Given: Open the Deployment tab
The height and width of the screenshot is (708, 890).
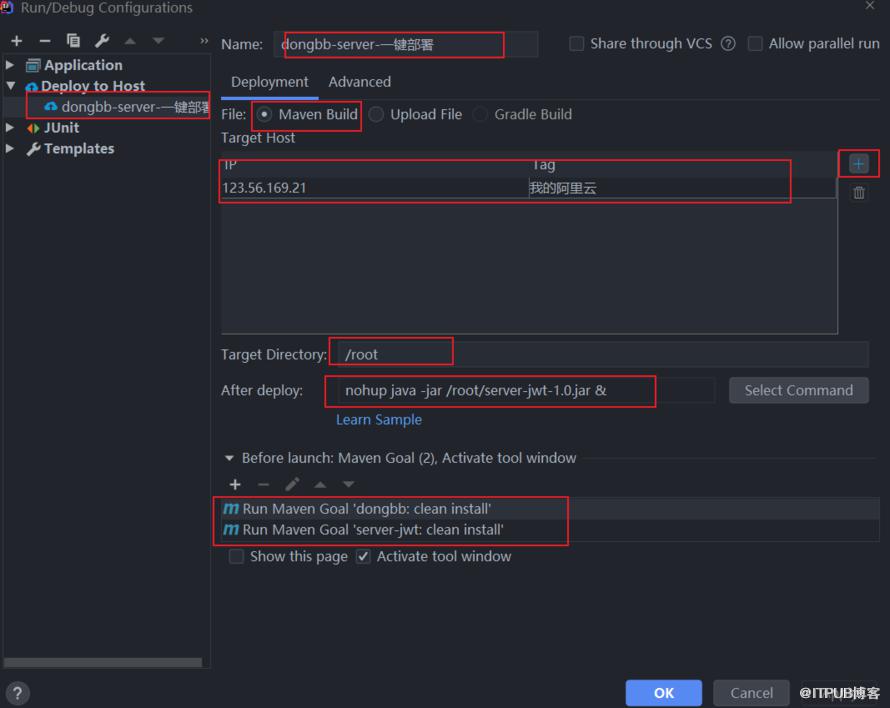Looking at the screenshot, I should click(270, 82).
